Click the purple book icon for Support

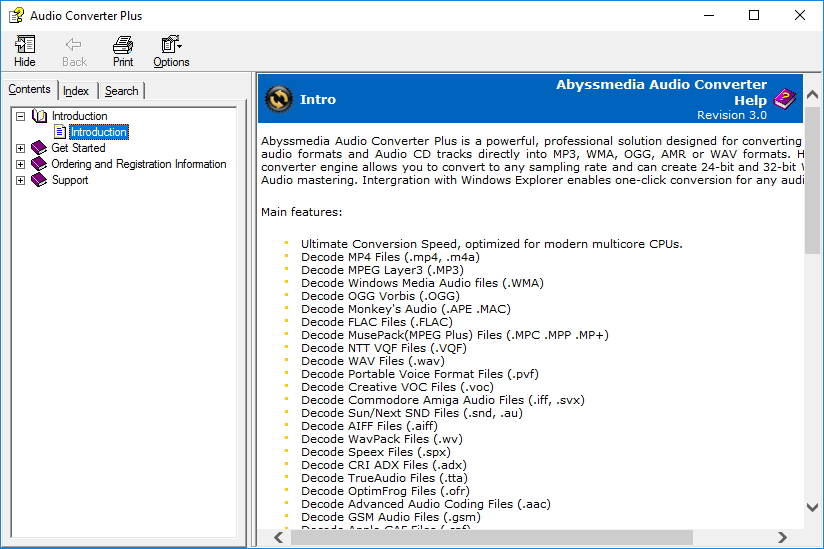(x=39, y=180)
